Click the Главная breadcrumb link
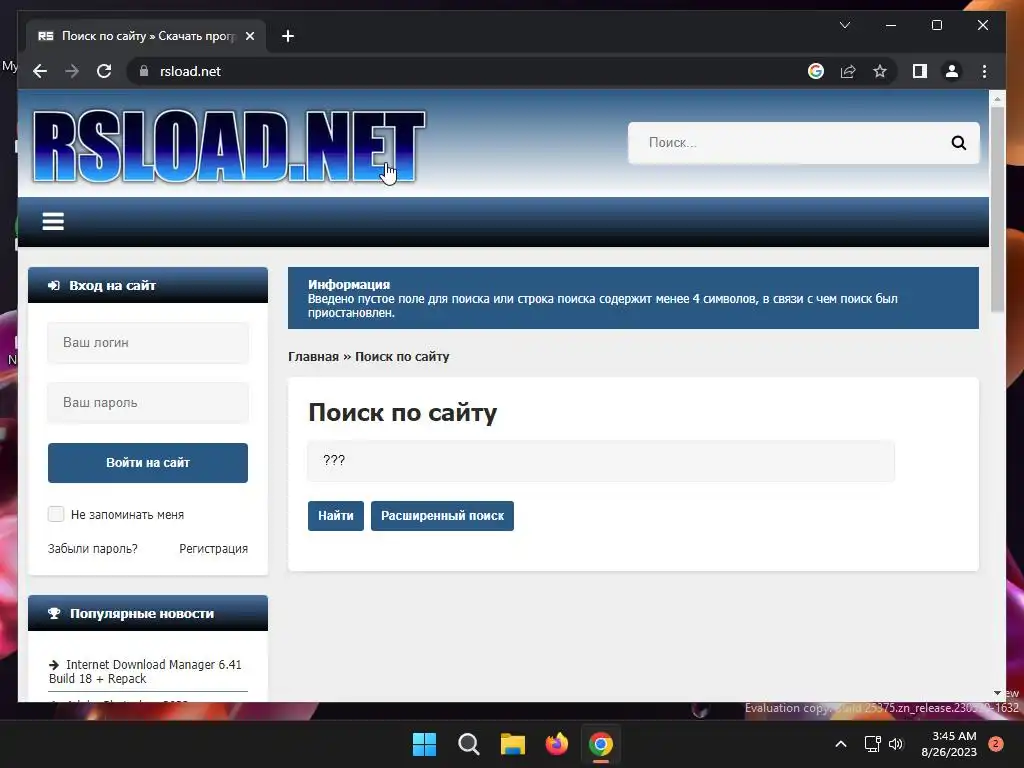The width and height of the screenshot is (1024, 768). tap(313, 357)
